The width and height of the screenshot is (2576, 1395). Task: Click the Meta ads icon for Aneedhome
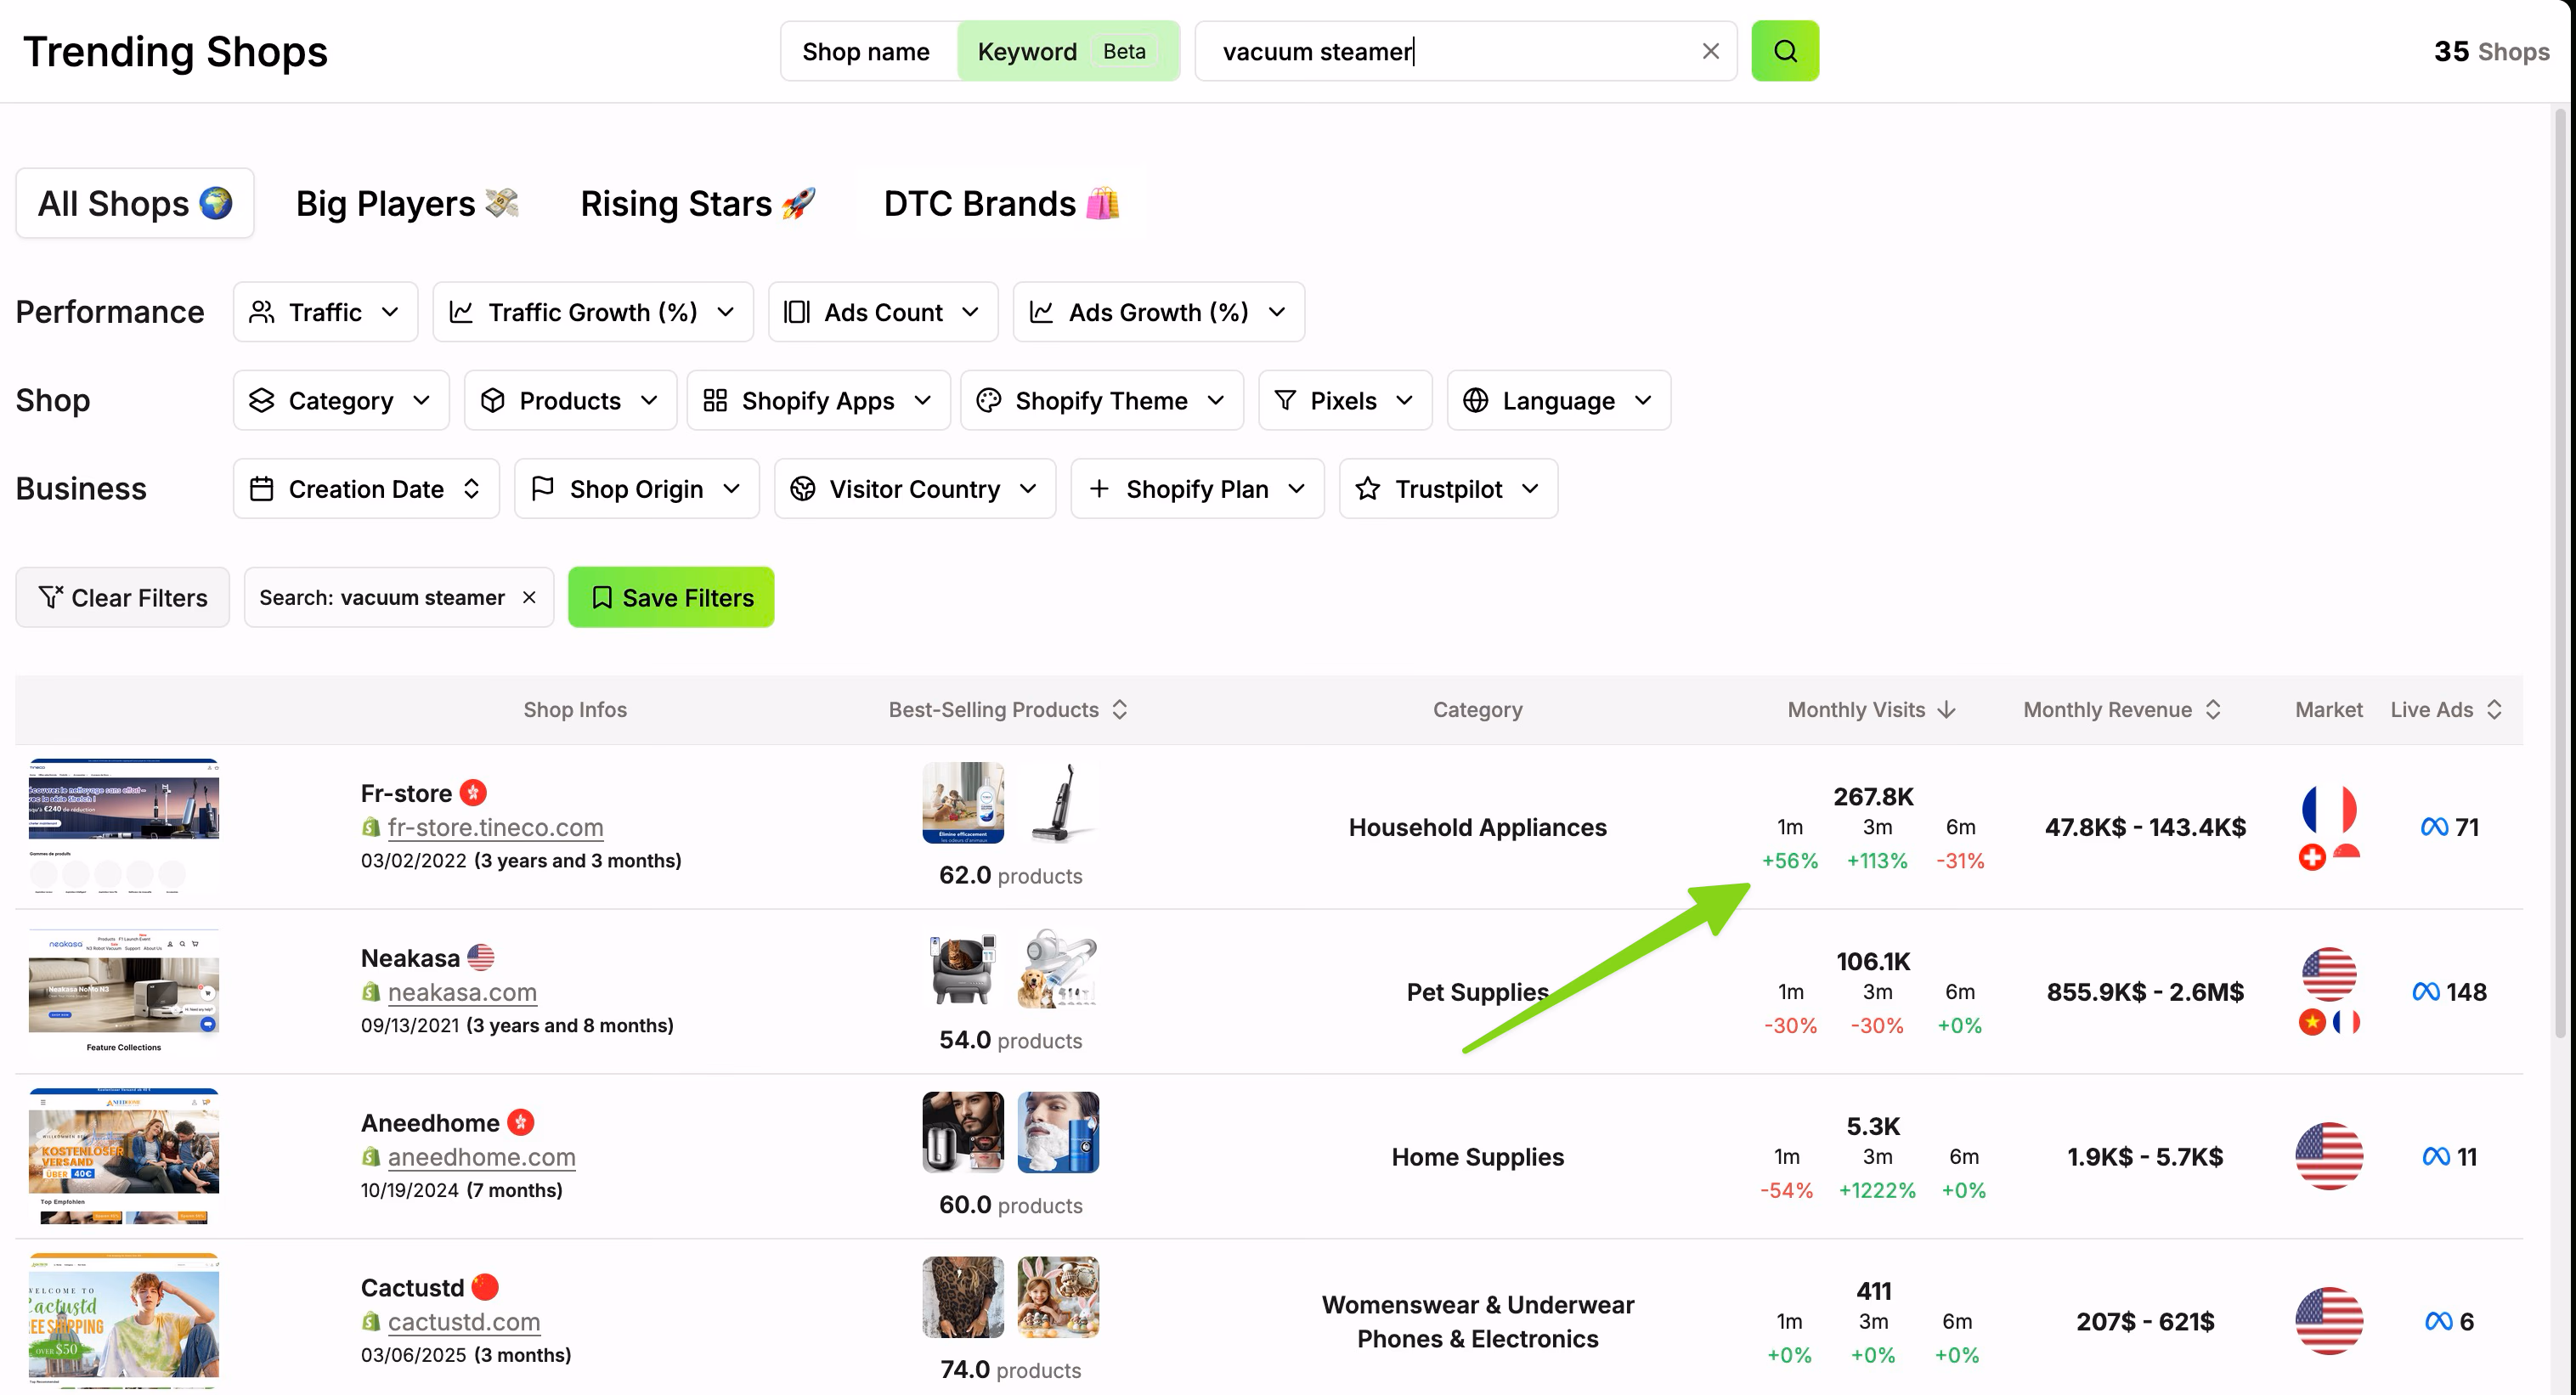2436,1157
